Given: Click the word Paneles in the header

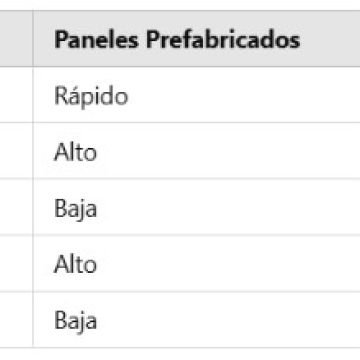Looking at the screenshot, I should 96,40.
